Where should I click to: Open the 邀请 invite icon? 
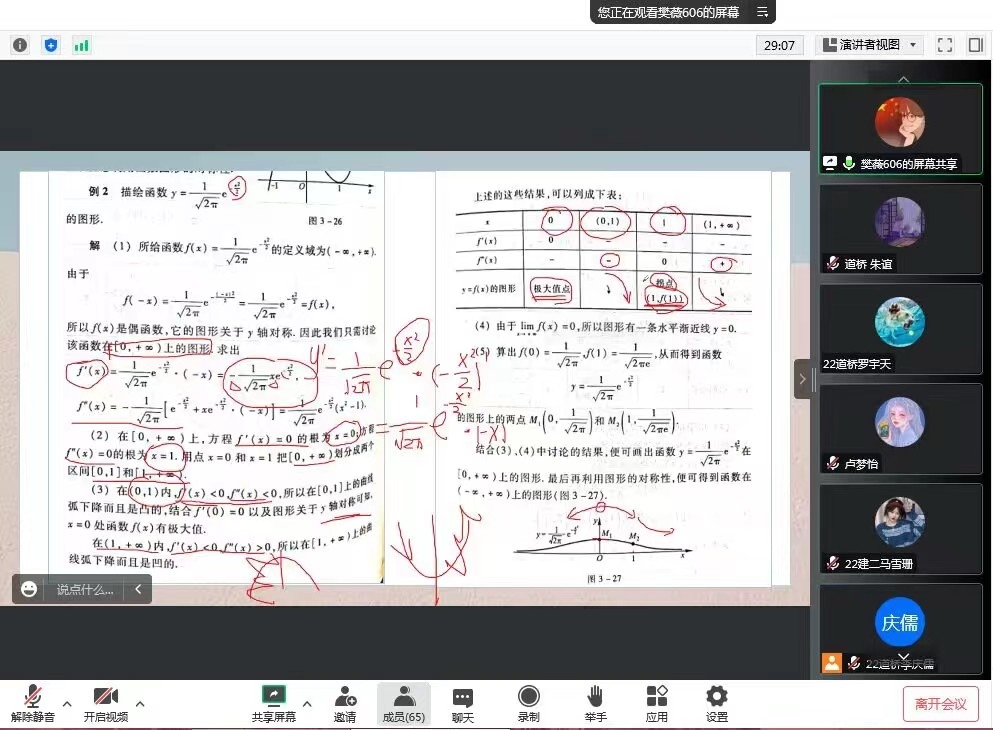(x=345, y=697)
